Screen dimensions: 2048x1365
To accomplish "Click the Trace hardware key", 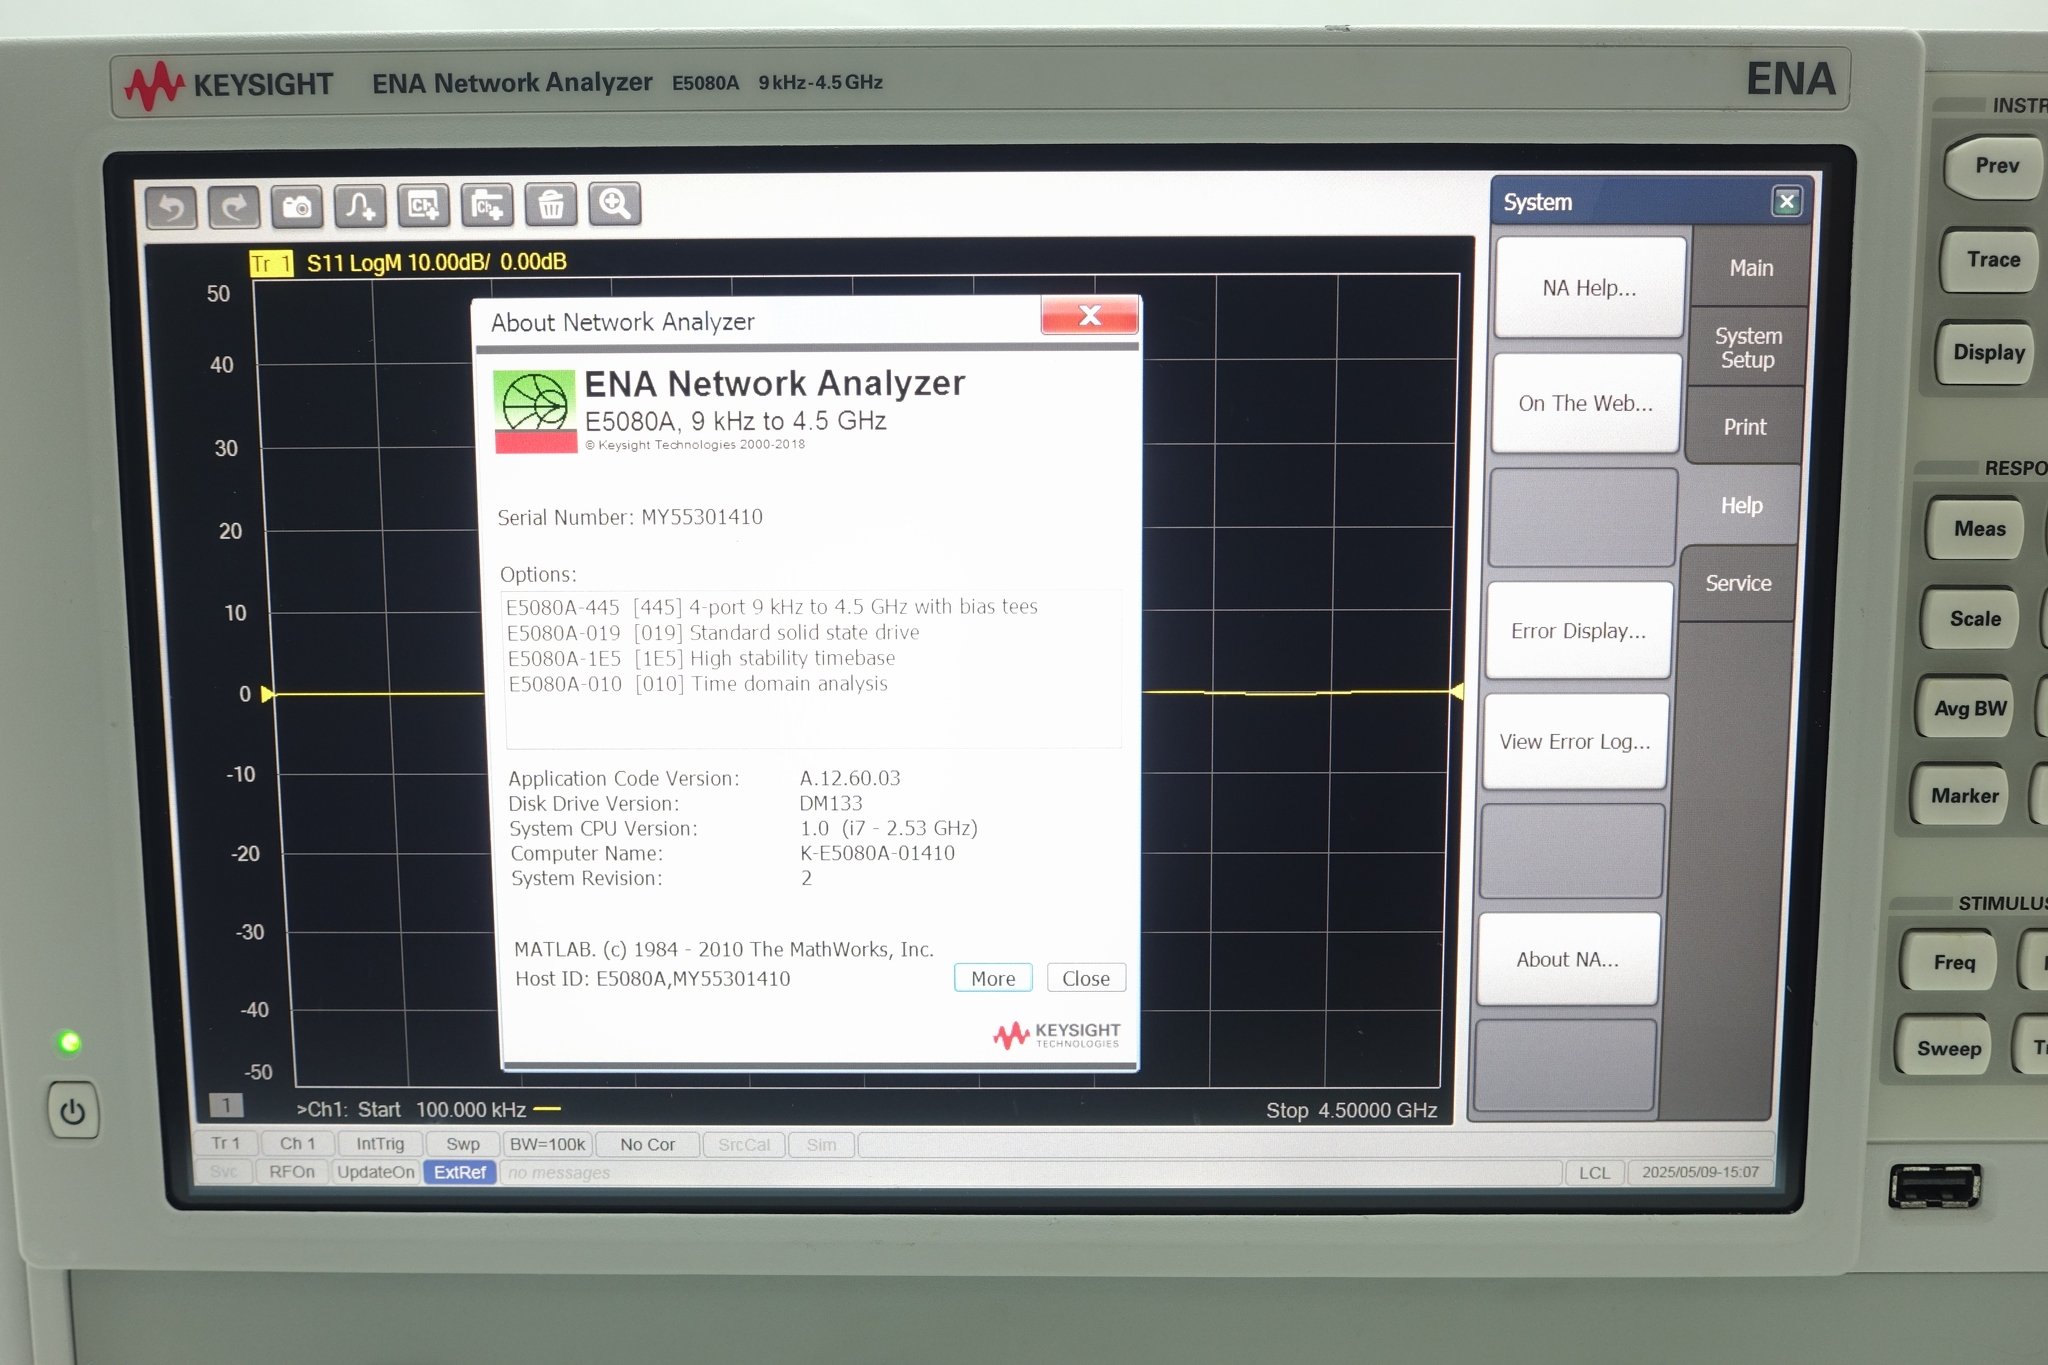I will click(1992, 260).
